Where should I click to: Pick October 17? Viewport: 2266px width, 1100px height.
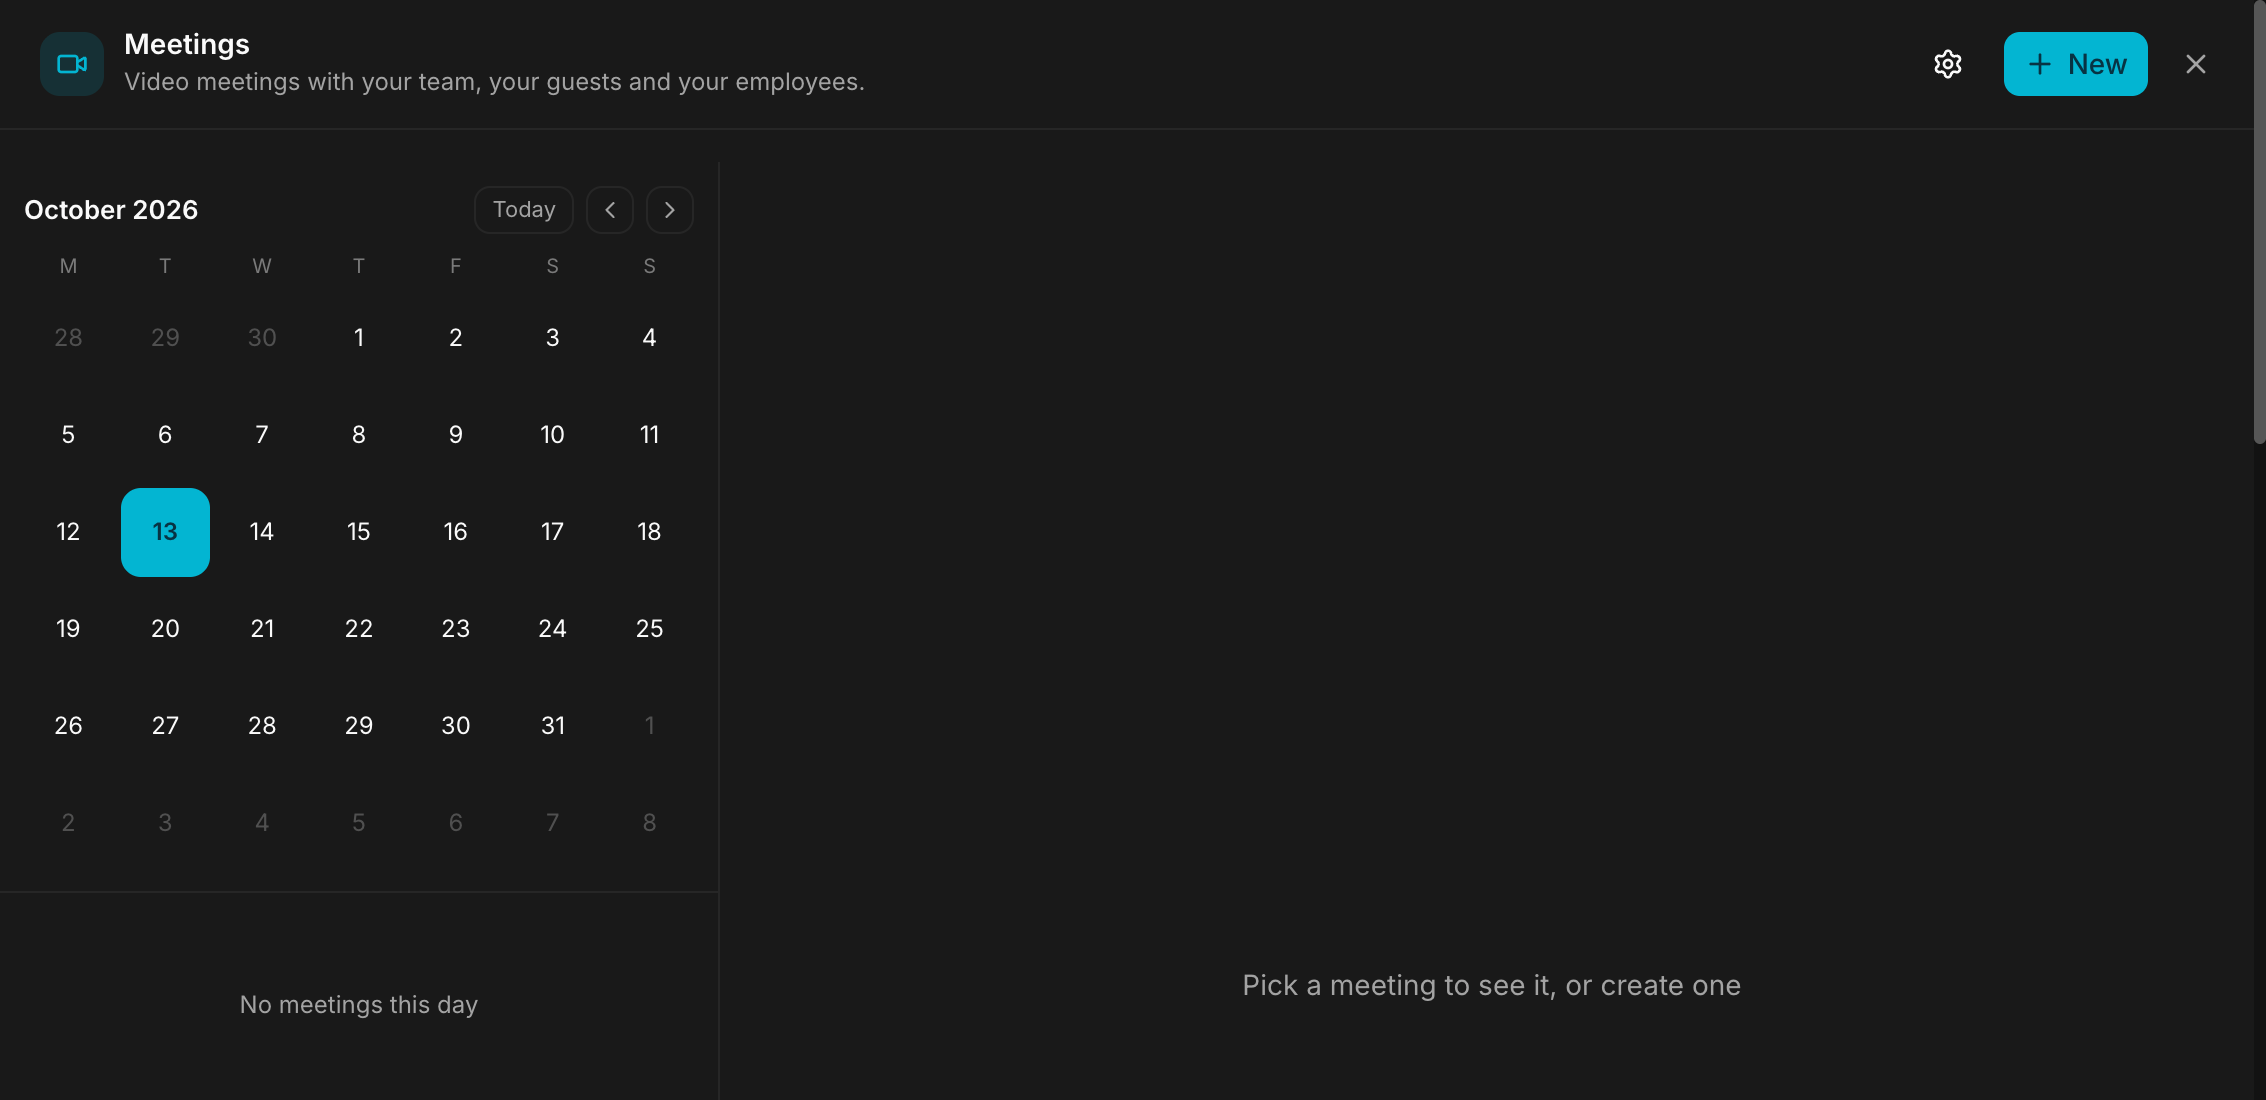pos(553,532)
